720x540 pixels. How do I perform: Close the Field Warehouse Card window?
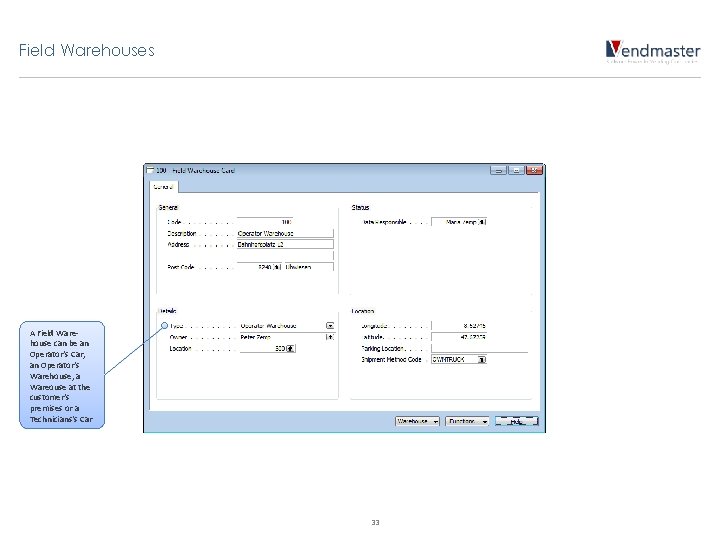[534, 170]
